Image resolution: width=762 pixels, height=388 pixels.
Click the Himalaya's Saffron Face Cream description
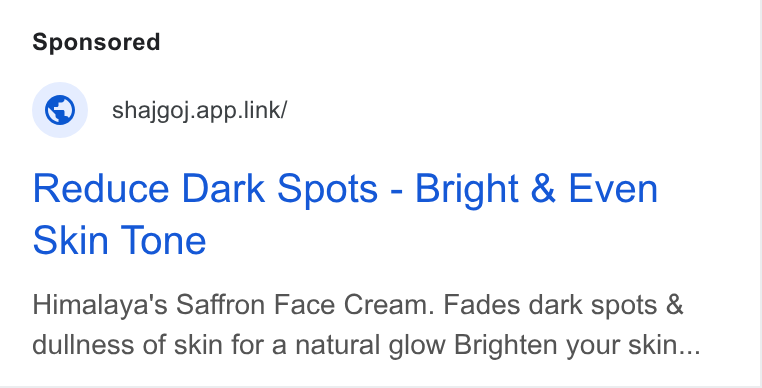(x=366, y=325)
